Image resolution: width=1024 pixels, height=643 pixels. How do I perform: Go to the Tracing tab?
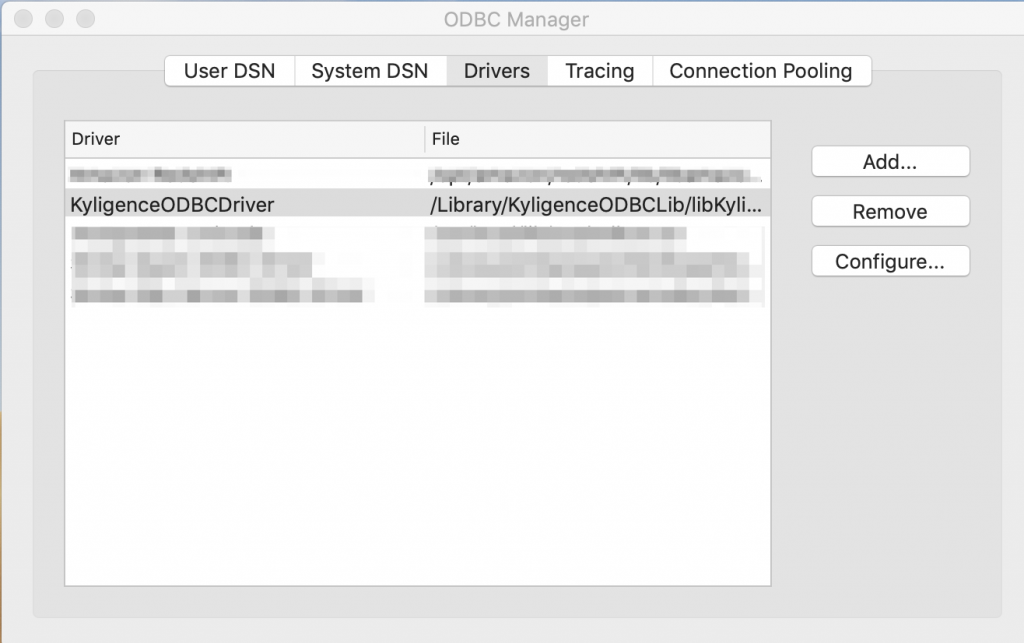click(x=599, y=71)
